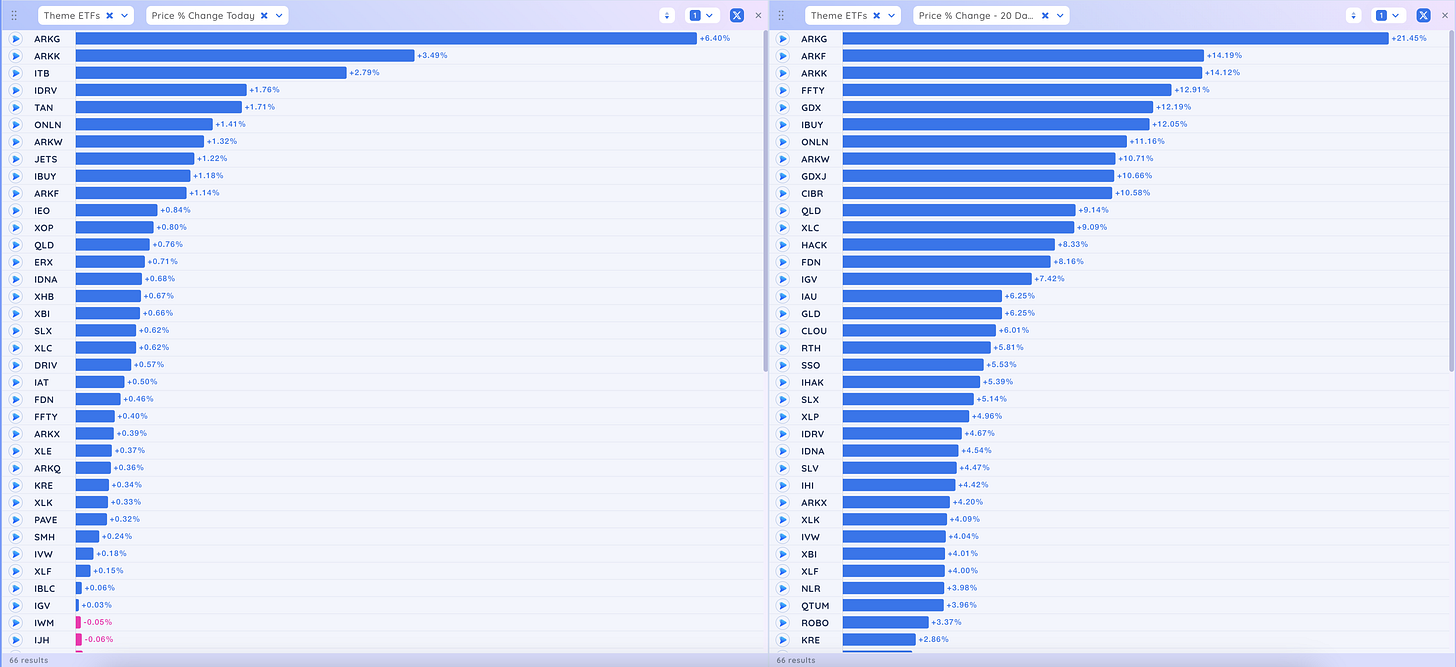Toggle sort order arrows in Today panel
This screenshot has height=667, width=1456.
[x=667, y=15]
